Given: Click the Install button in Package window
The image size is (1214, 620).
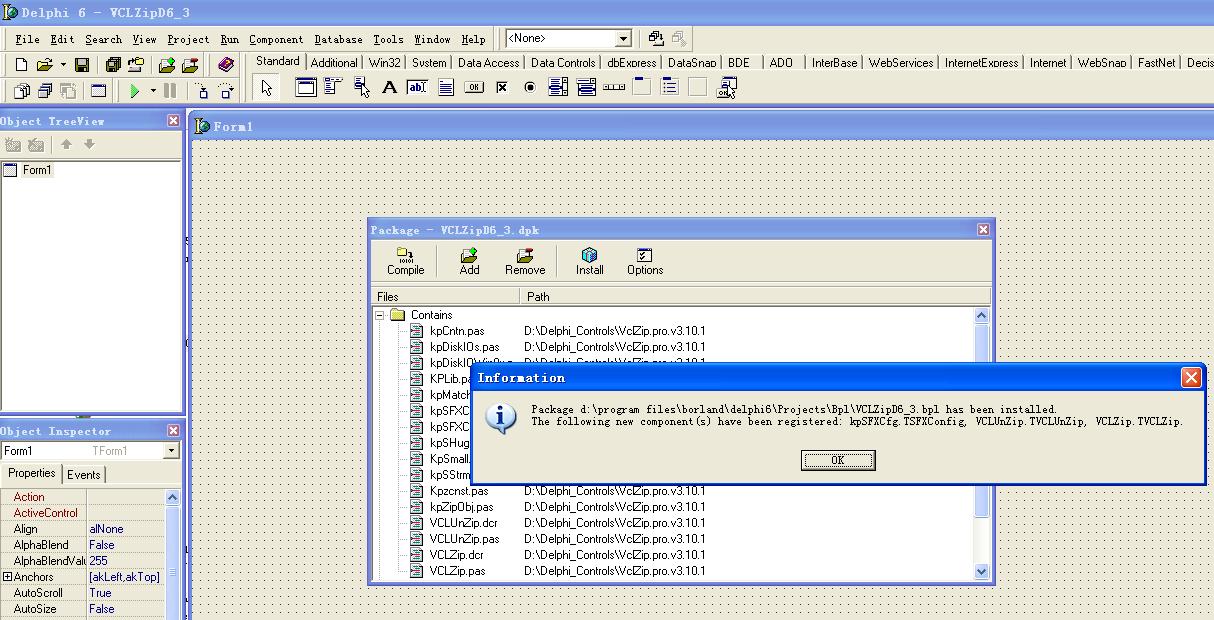Looking at the screenshot, I should [590, 262].
